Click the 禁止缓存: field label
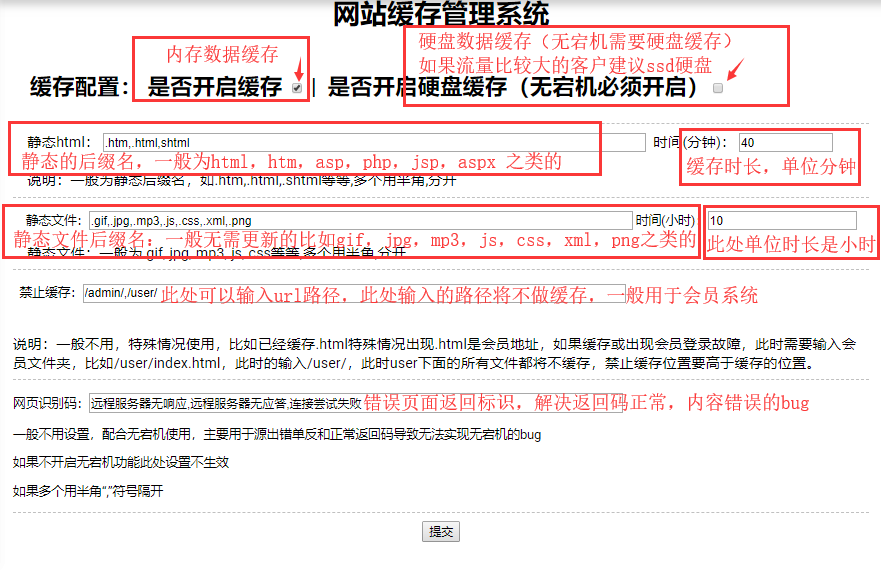Viewport: 881px width, 575px height. point(47,293)
